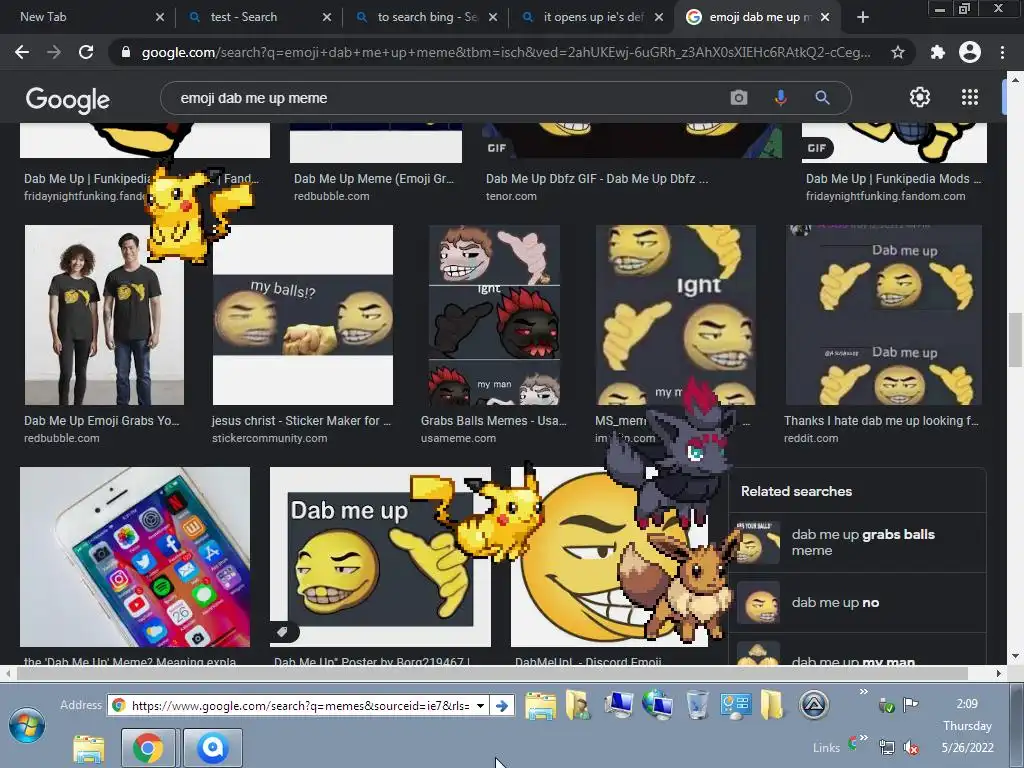Image resolution: width=1024 pixels, height=768 pixels.
Task: Open the t-shirt couple image thumbnail
Action: coord(104,315)
